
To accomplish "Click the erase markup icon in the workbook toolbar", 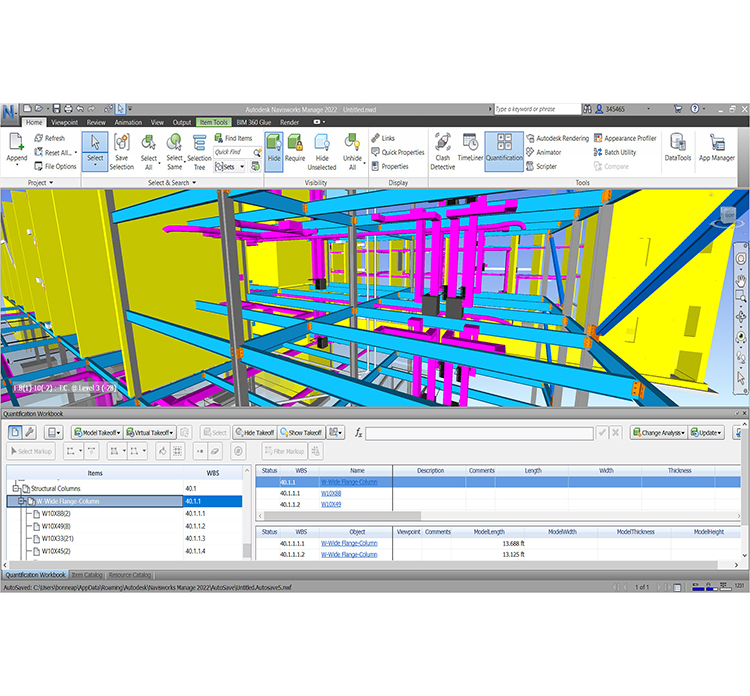I will tap(215, 451).
